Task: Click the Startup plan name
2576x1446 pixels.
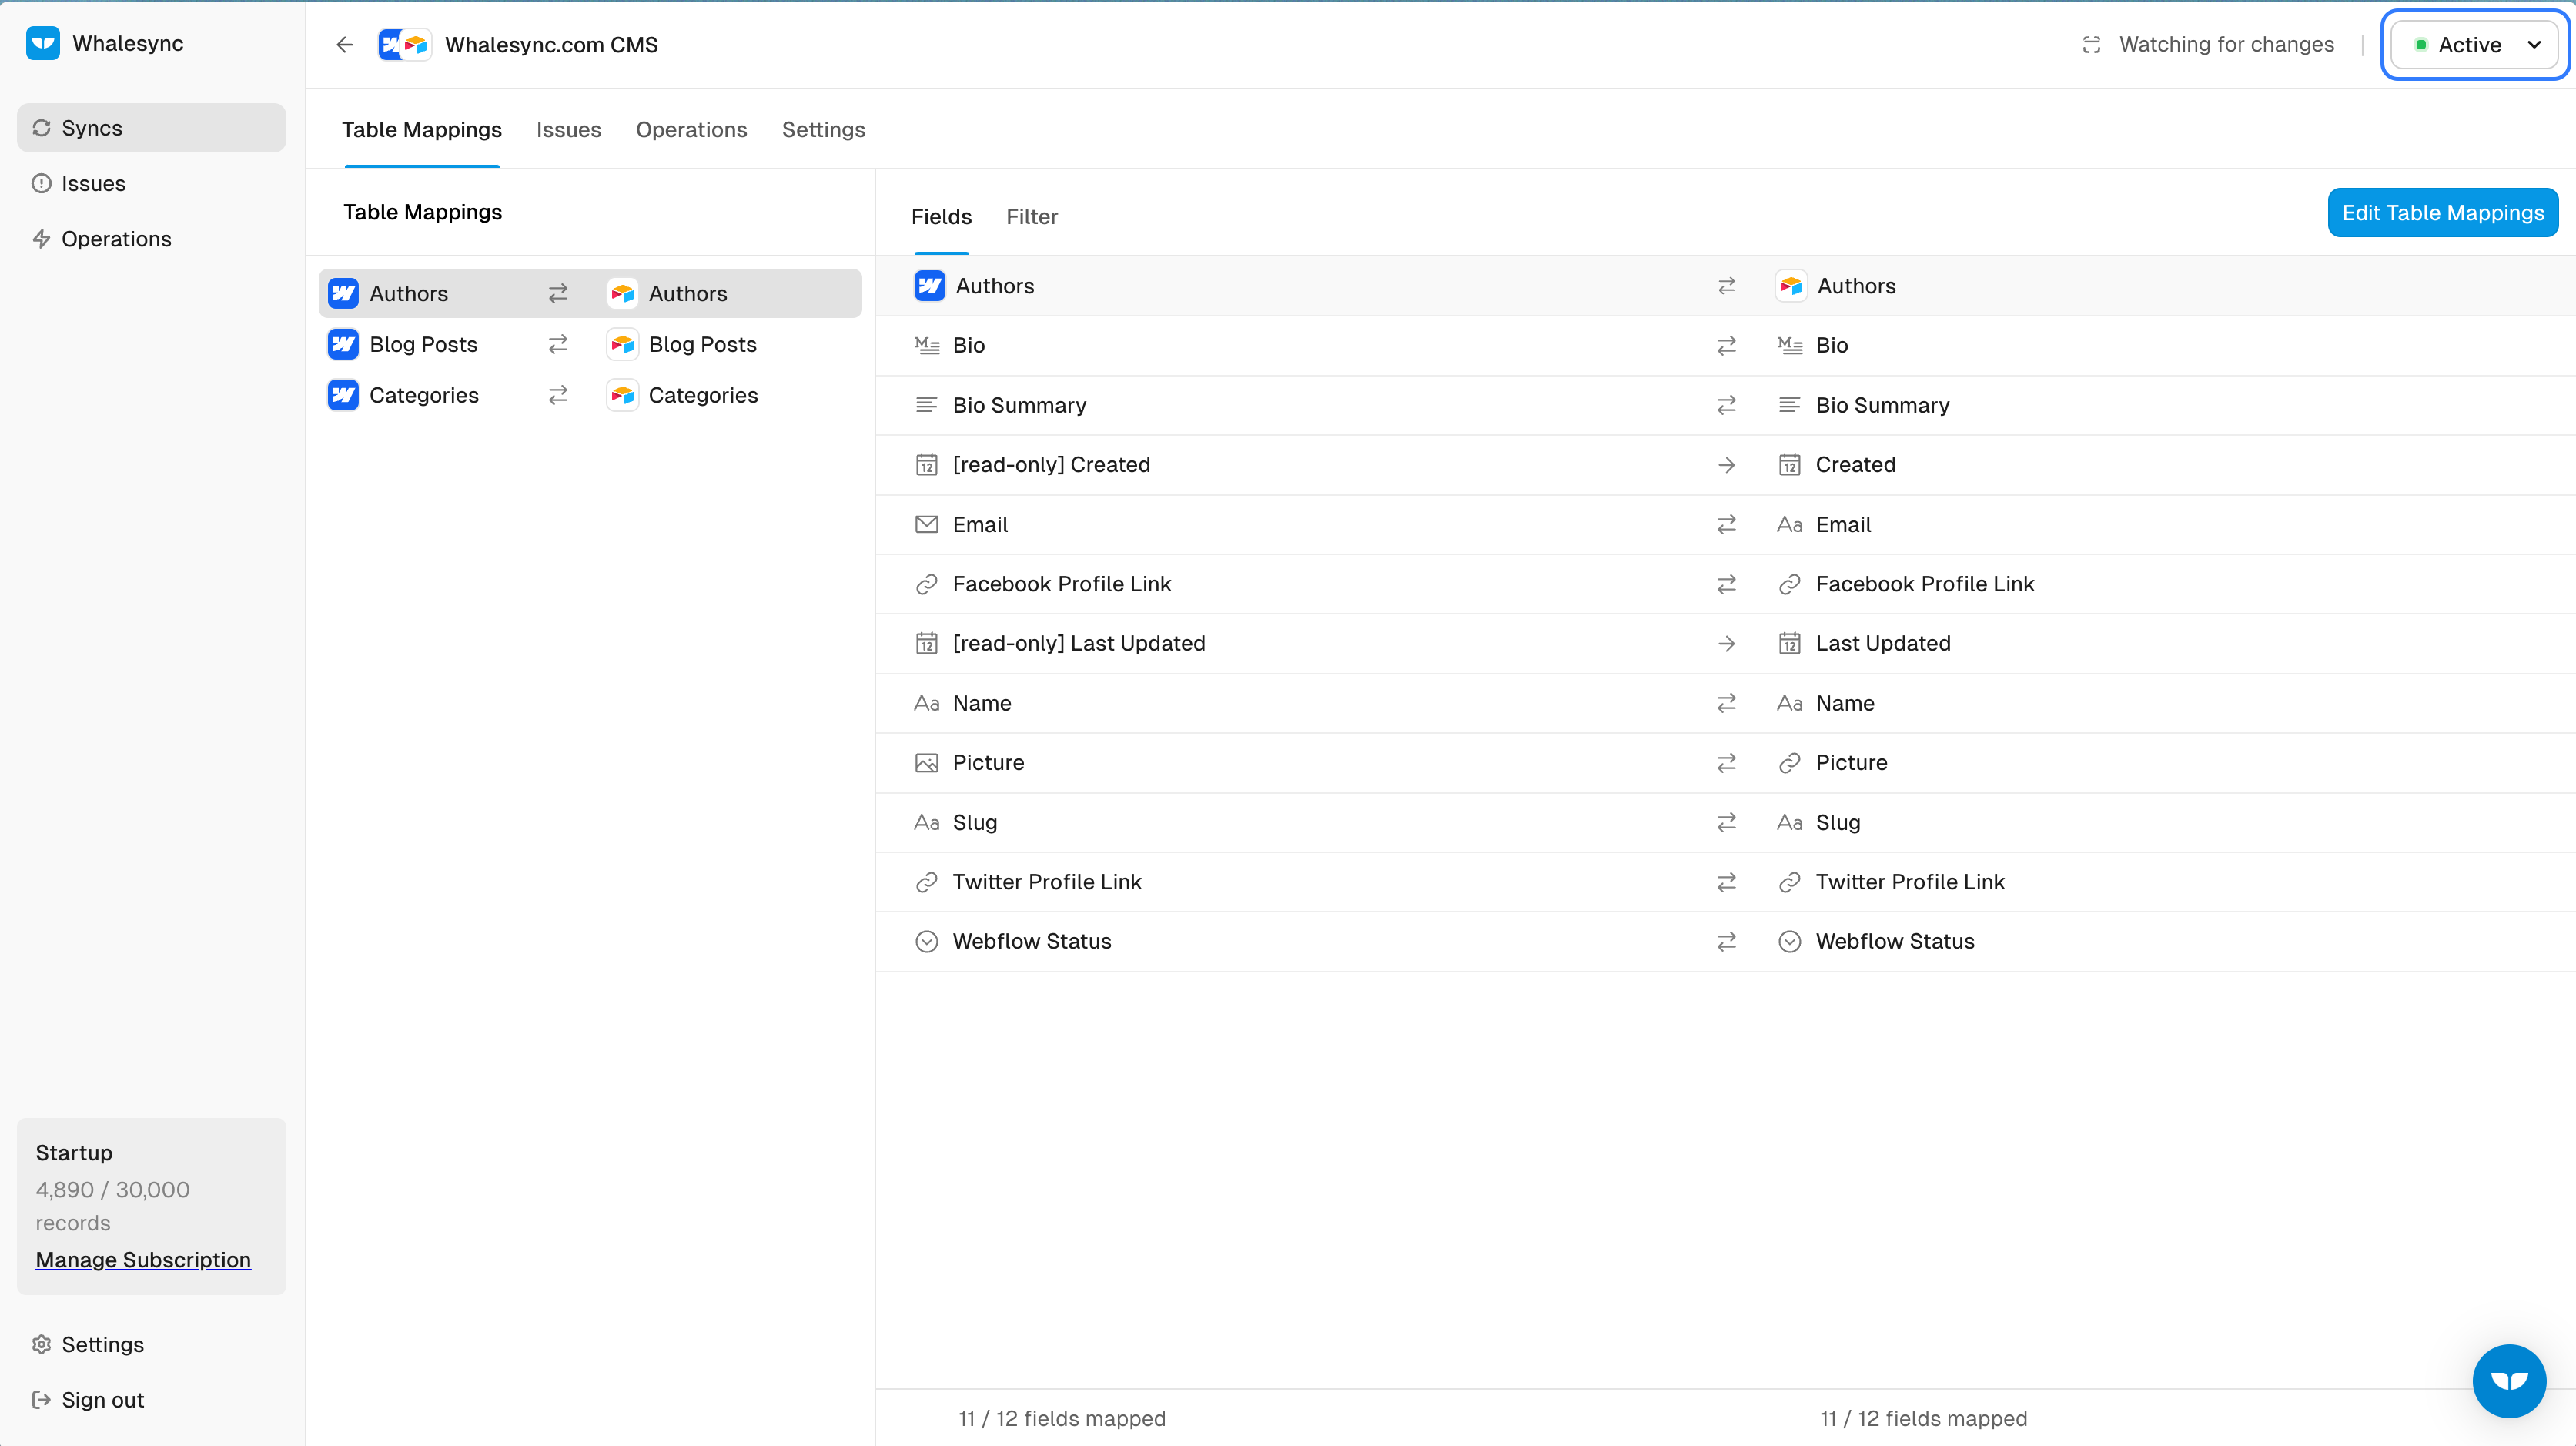Action: pos(74,1153)
